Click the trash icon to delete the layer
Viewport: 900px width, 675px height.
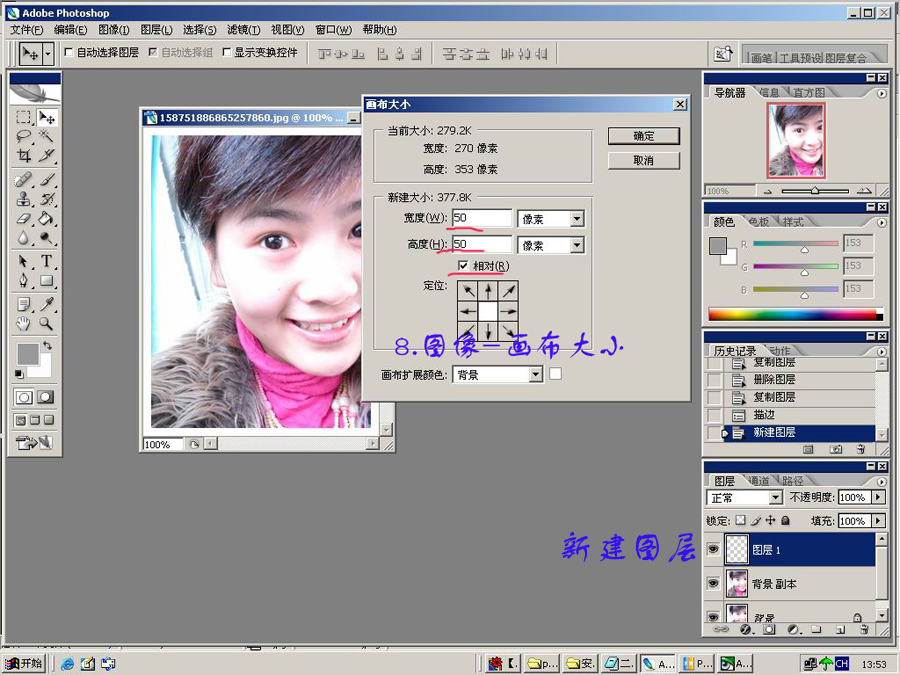864,629
